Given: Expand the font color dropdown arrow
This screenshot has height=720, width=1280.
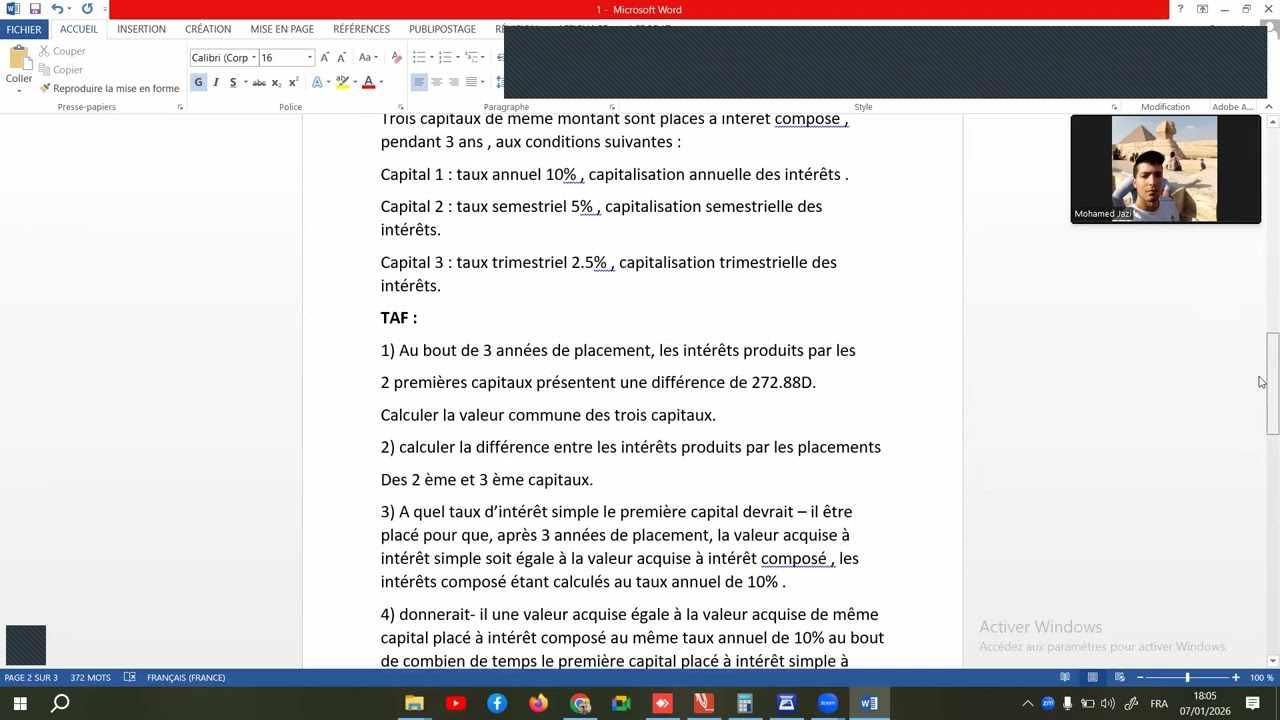Looking at the screenshot, I should (x=381, y=82).
